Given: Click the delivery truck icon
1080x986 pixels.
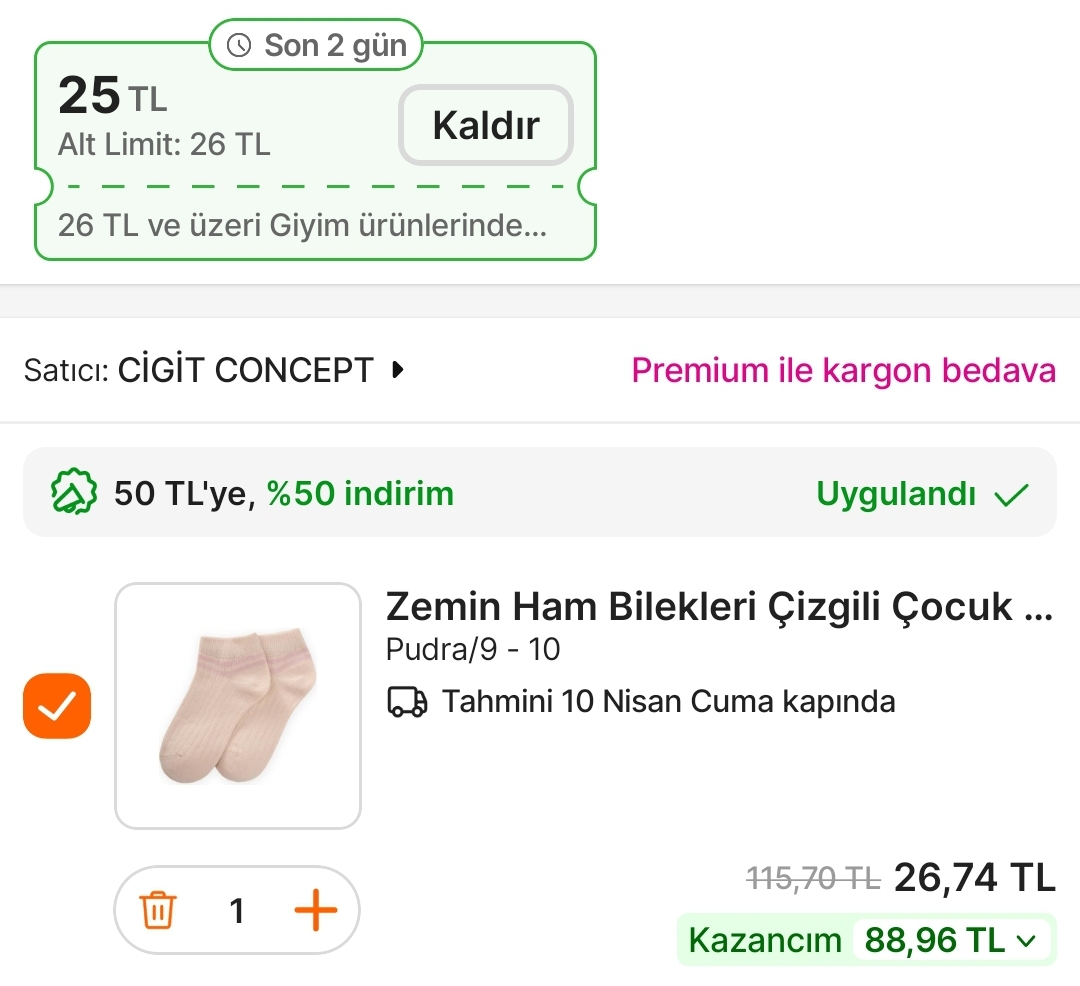Looking at the screenshot, I should (406, 702).
